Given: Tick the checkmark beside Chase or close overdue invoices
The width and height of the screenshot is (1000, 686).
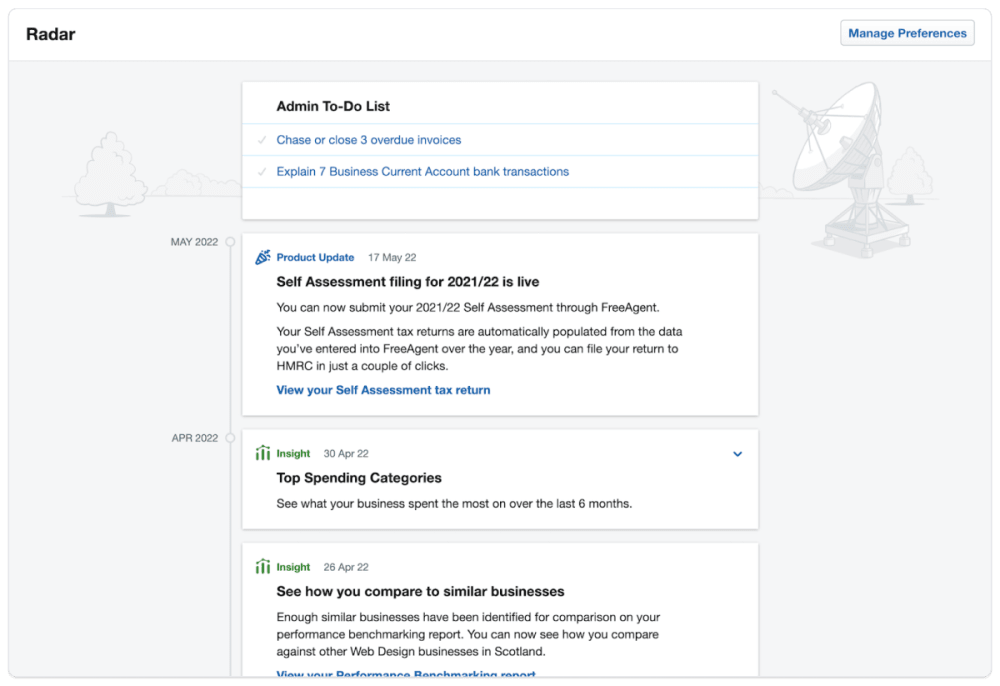Looking at the screenshot, I should point(261,140).
